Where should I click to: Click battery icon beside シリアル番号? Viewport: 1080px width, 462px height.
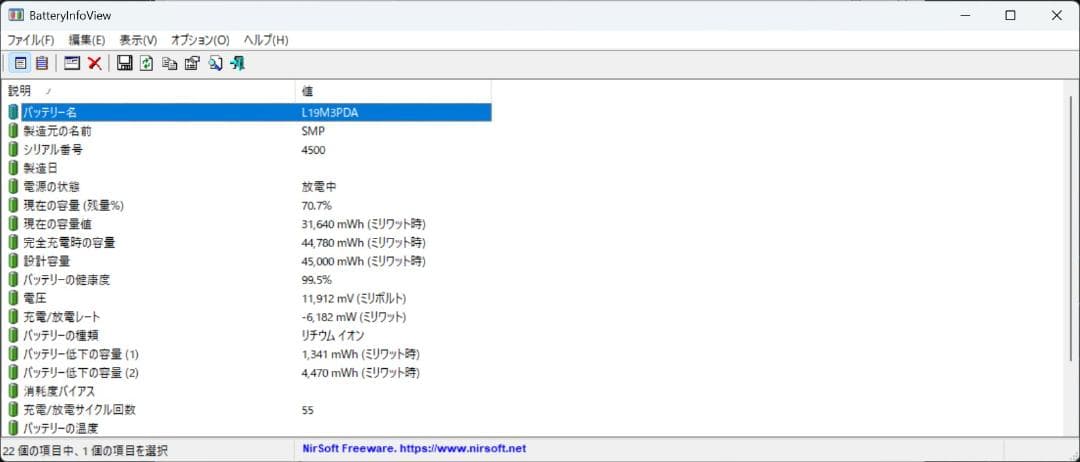pyautogui.click(x=13, y=149)
